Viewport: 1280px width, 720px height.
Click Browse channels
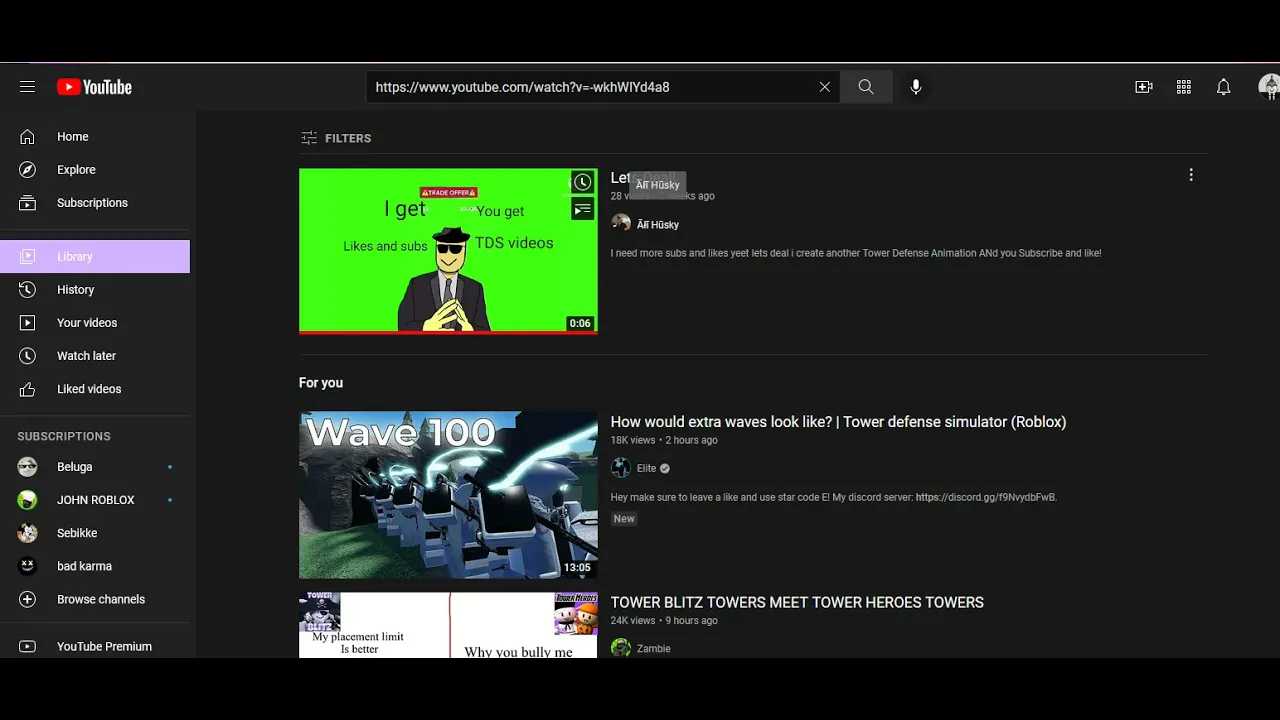click(95, 599)
